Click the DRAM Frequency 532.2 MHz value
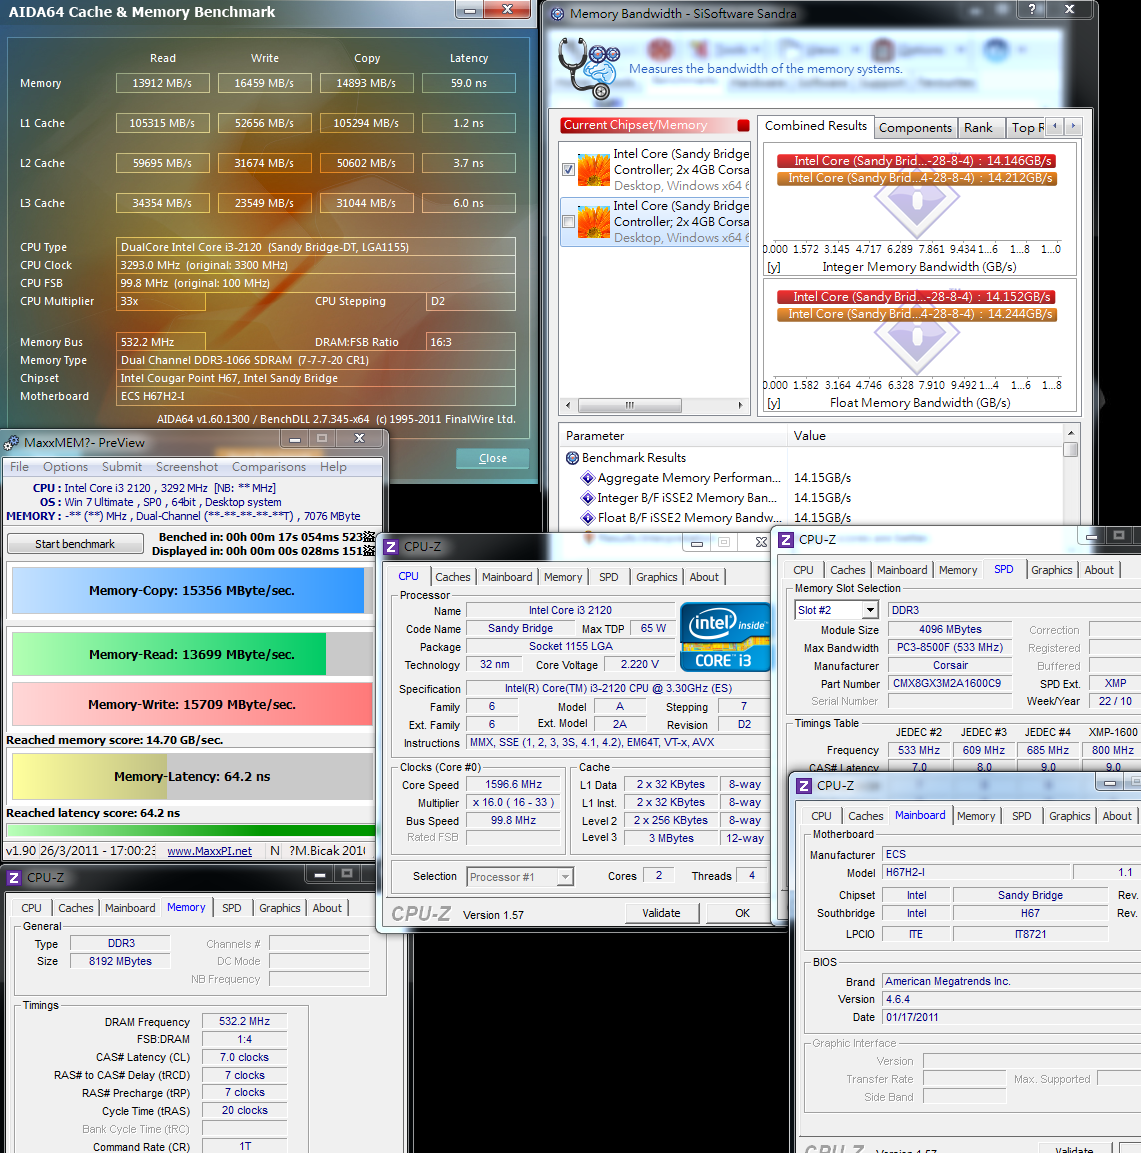 coord(245,1021)
